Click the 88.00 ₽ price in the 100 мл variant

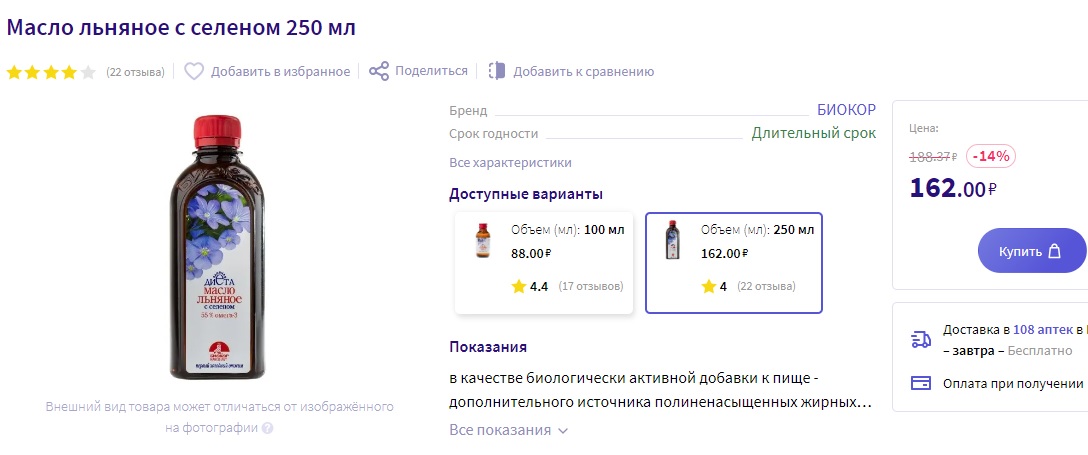click(532, 254)
